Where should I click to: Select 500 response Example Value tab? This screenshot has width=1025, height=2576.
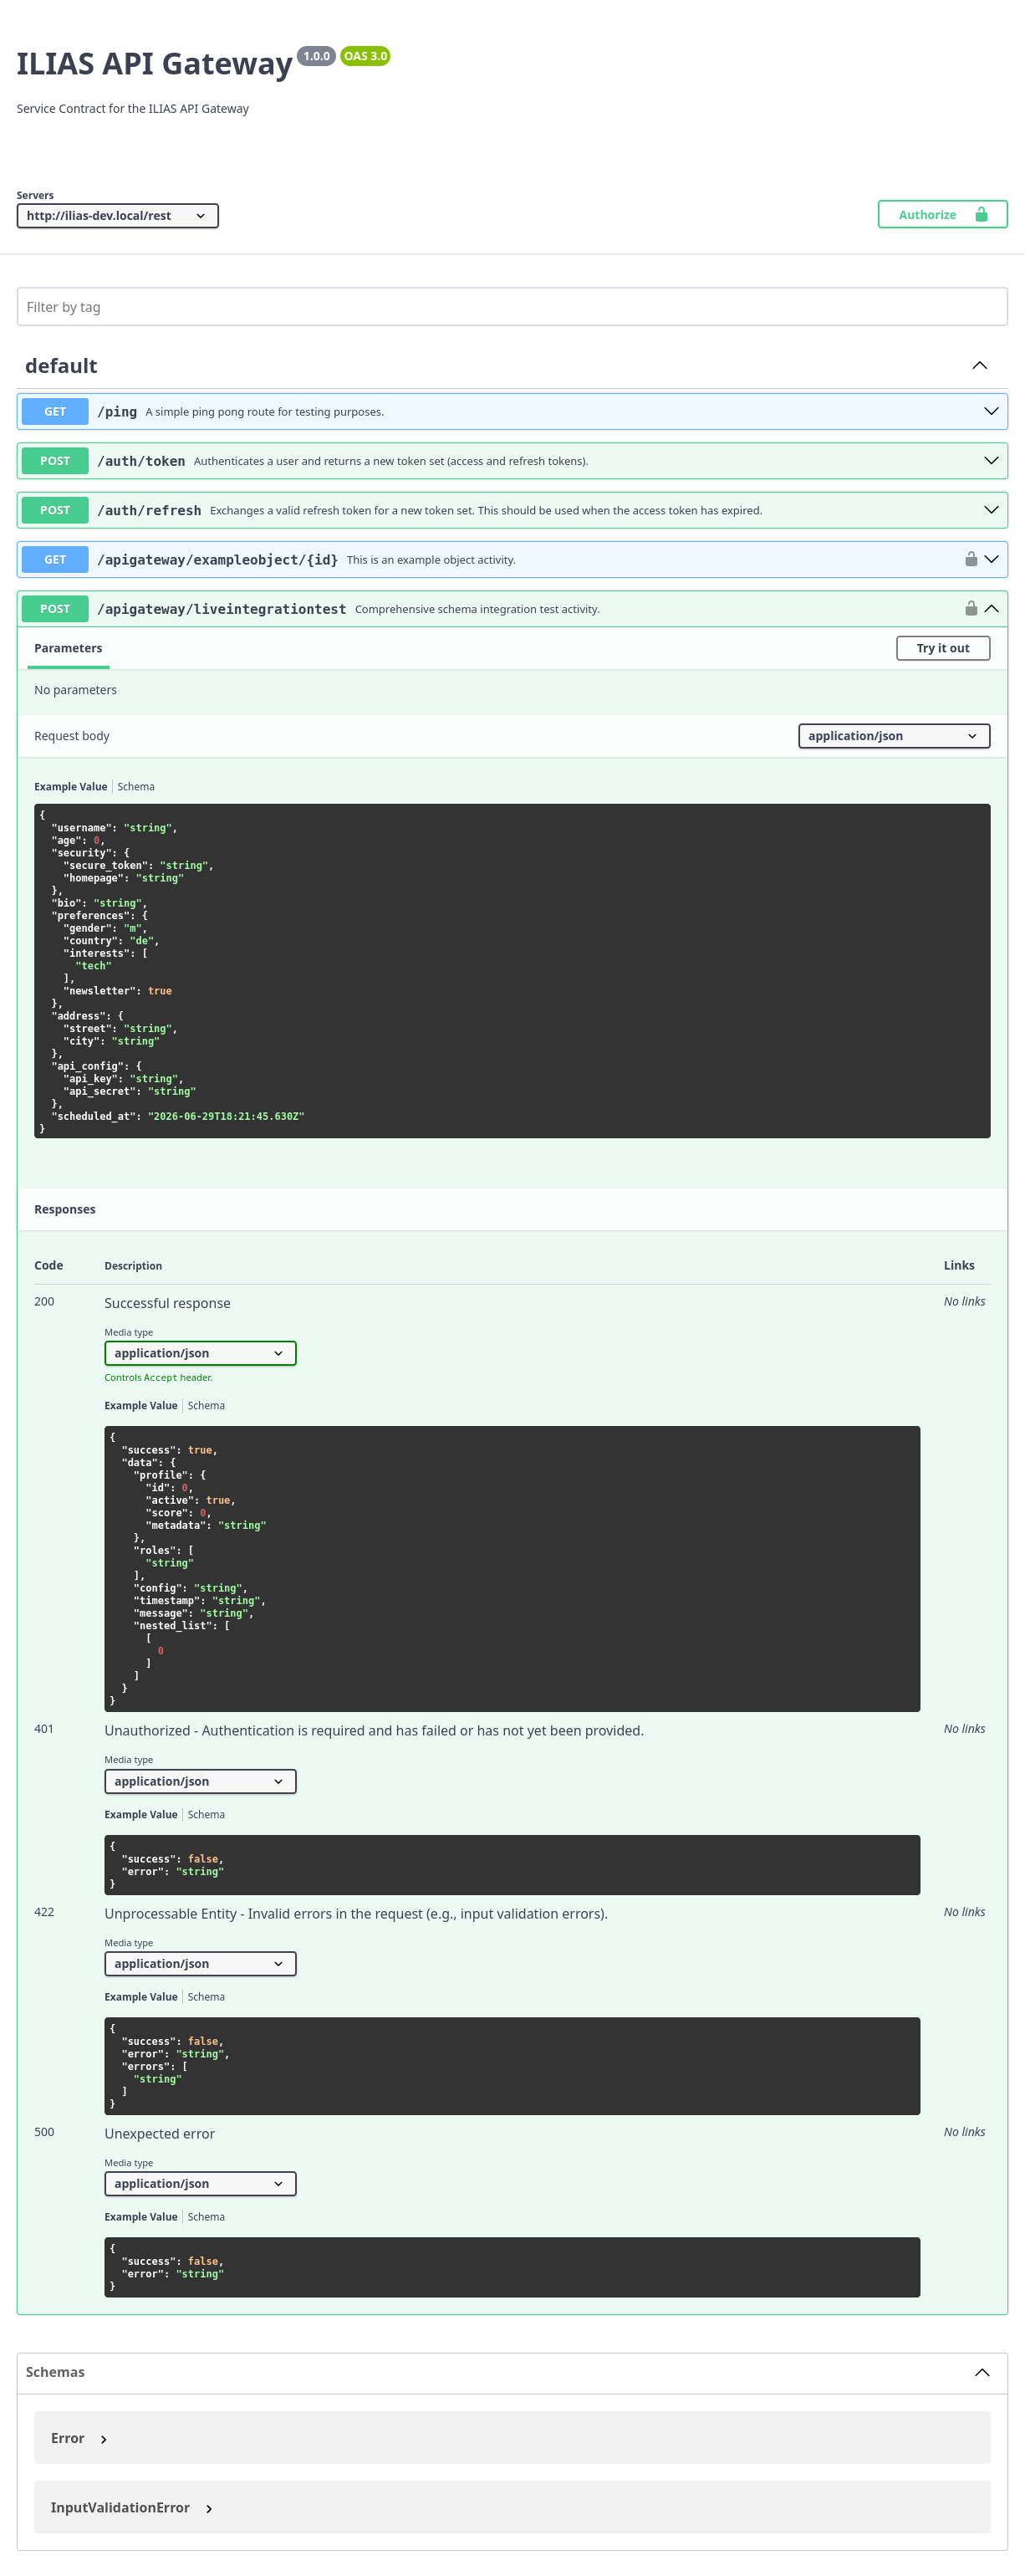click(140, 2217)
